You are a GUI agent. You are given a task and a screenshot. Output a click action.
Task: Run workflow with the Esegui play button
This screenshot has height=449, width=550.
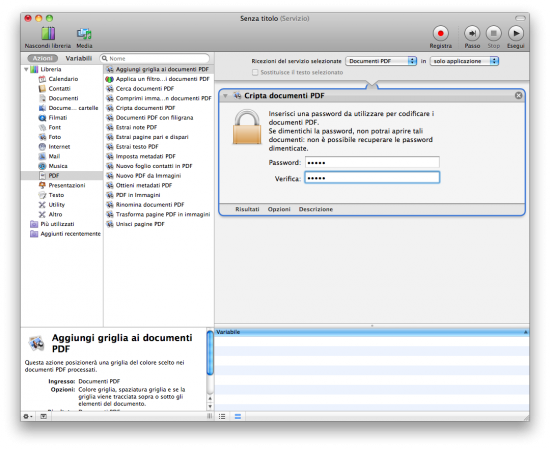(x=516, y=34)
